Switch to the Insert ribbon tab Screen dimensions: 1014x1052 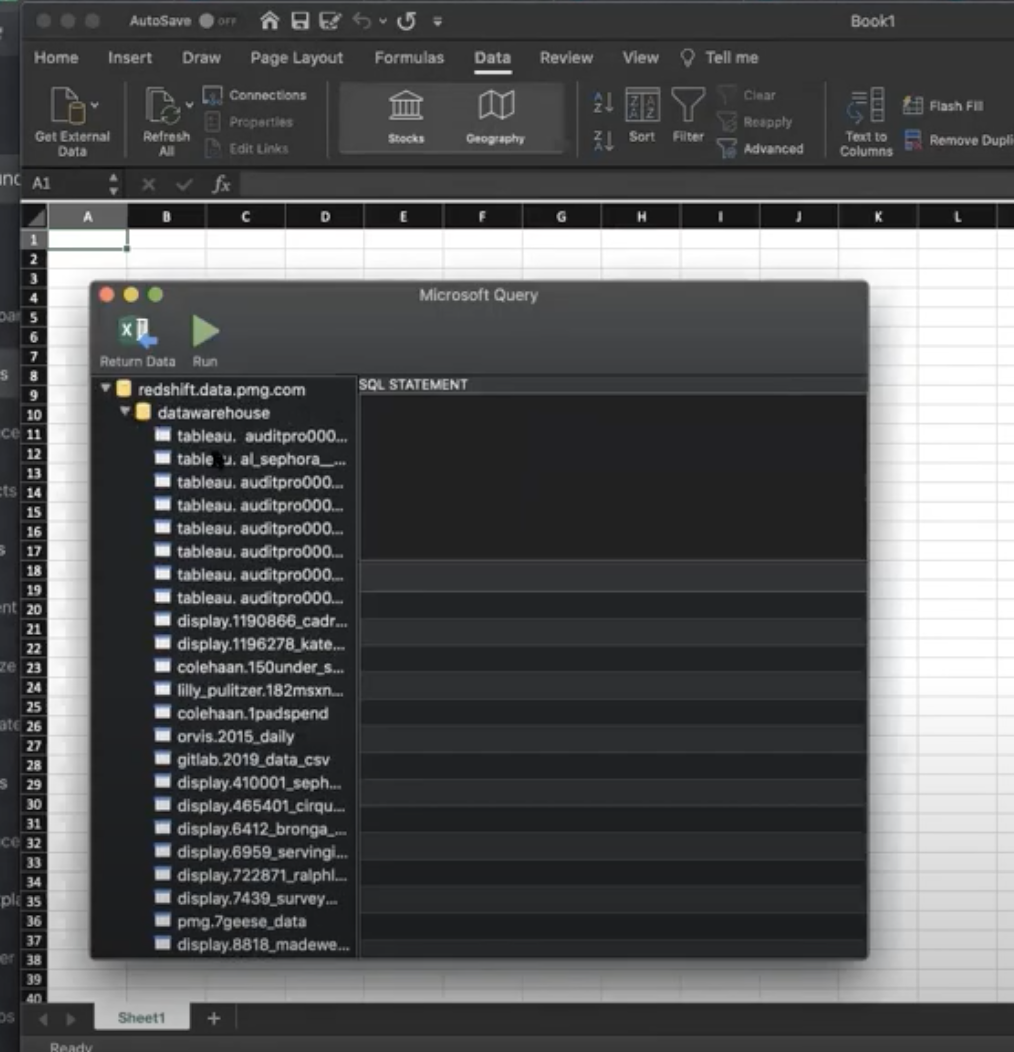(130, 58)
